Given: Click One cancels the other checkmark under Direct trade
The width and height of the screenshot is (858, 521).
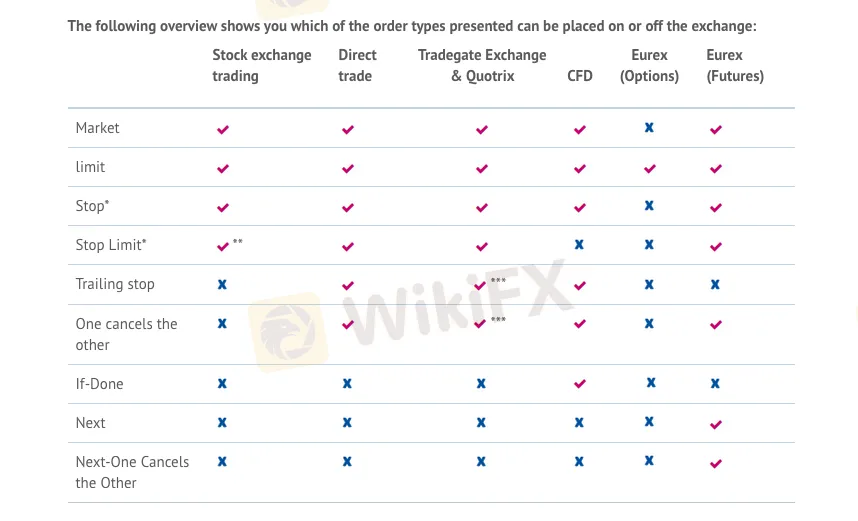Looking at the screenshot, I should click(x=348, y=325).
